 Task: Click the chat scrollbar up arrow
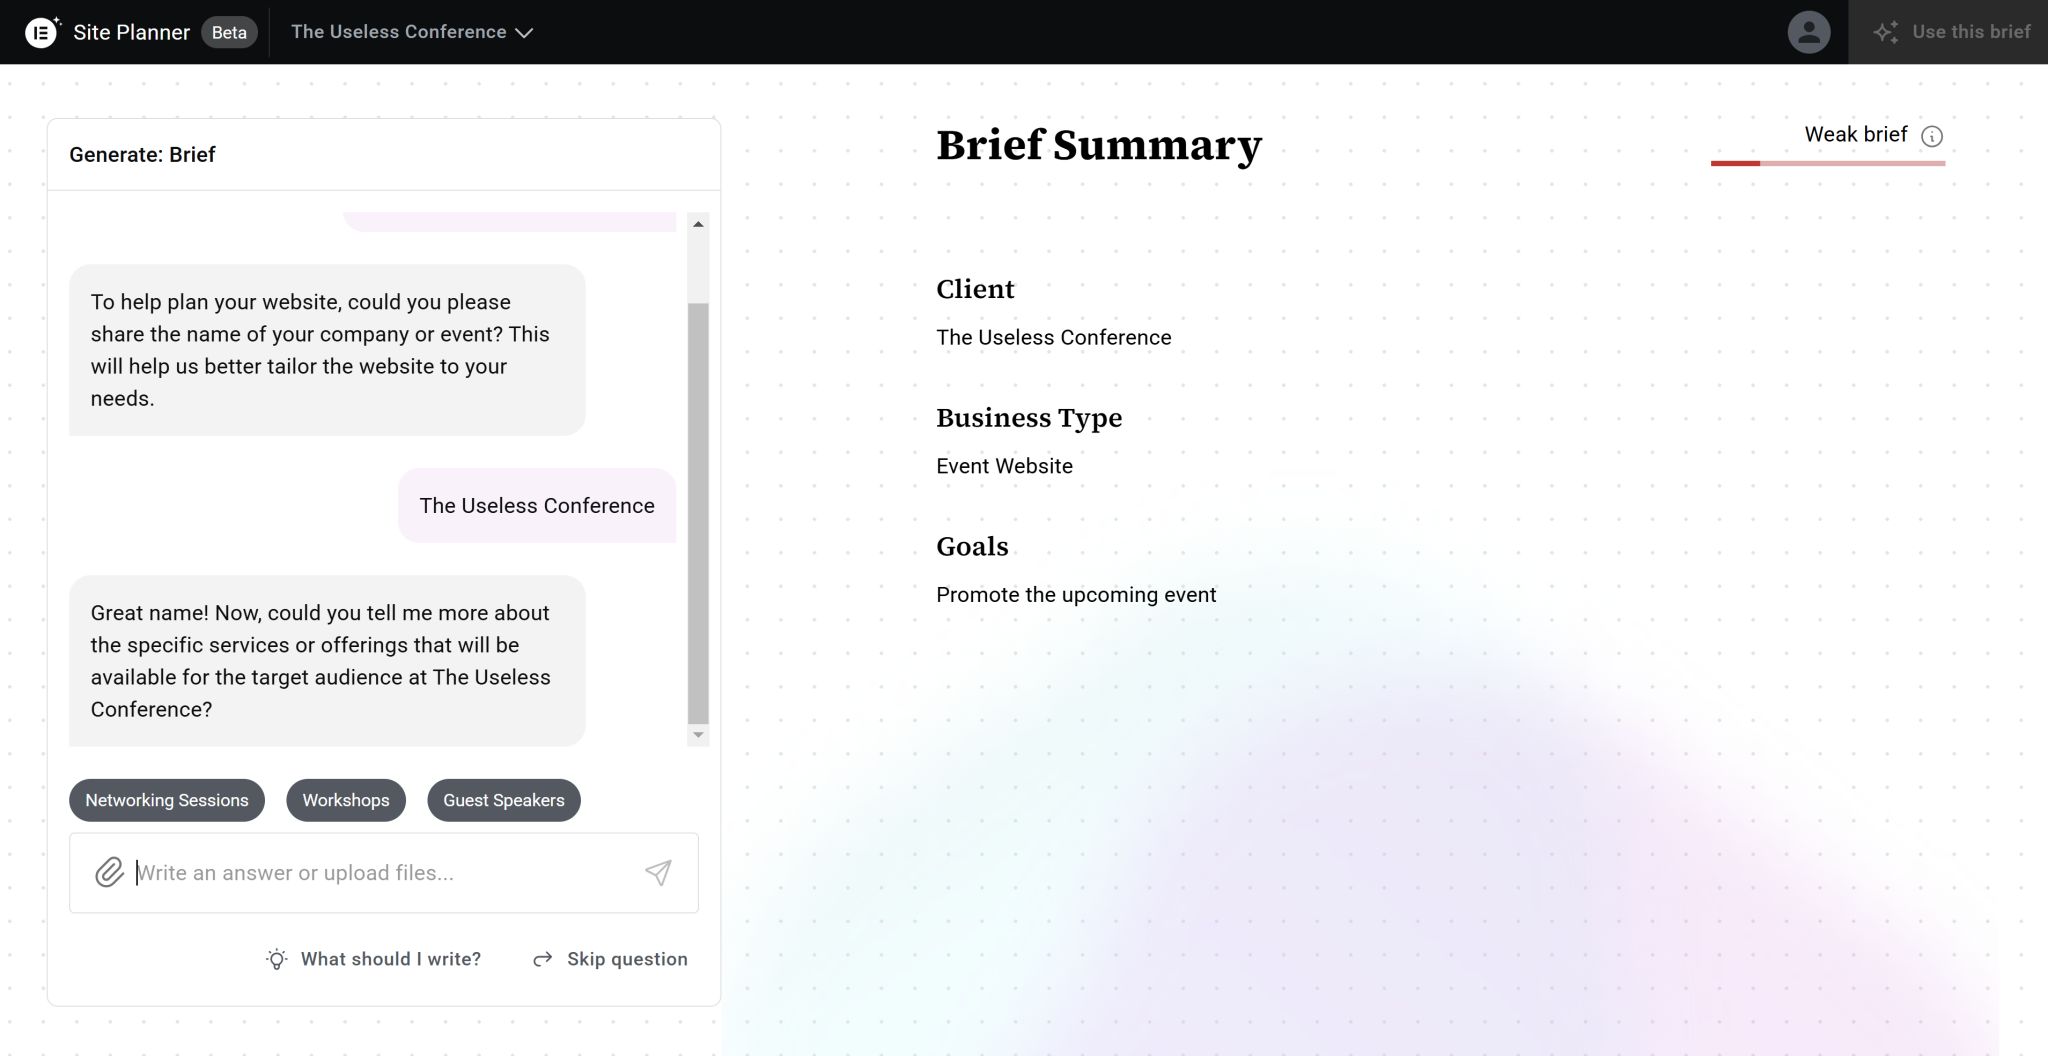[698, 224]
